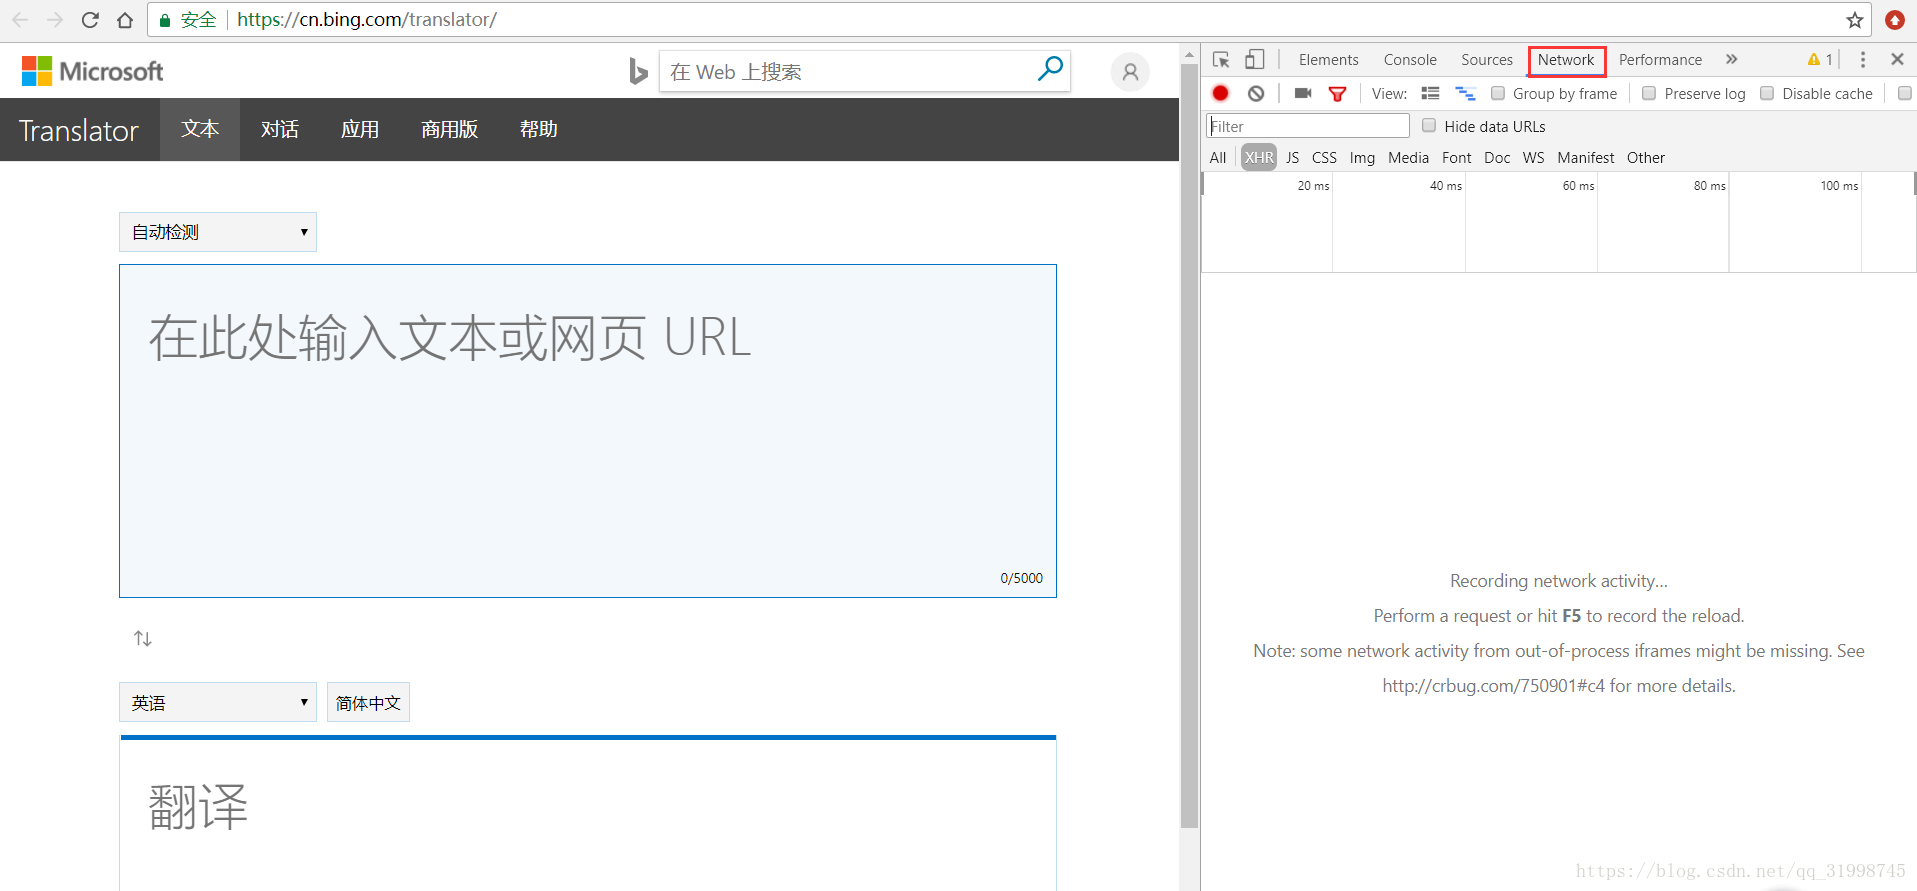Open the 对话 navigation item

click(x=280, y=129)
